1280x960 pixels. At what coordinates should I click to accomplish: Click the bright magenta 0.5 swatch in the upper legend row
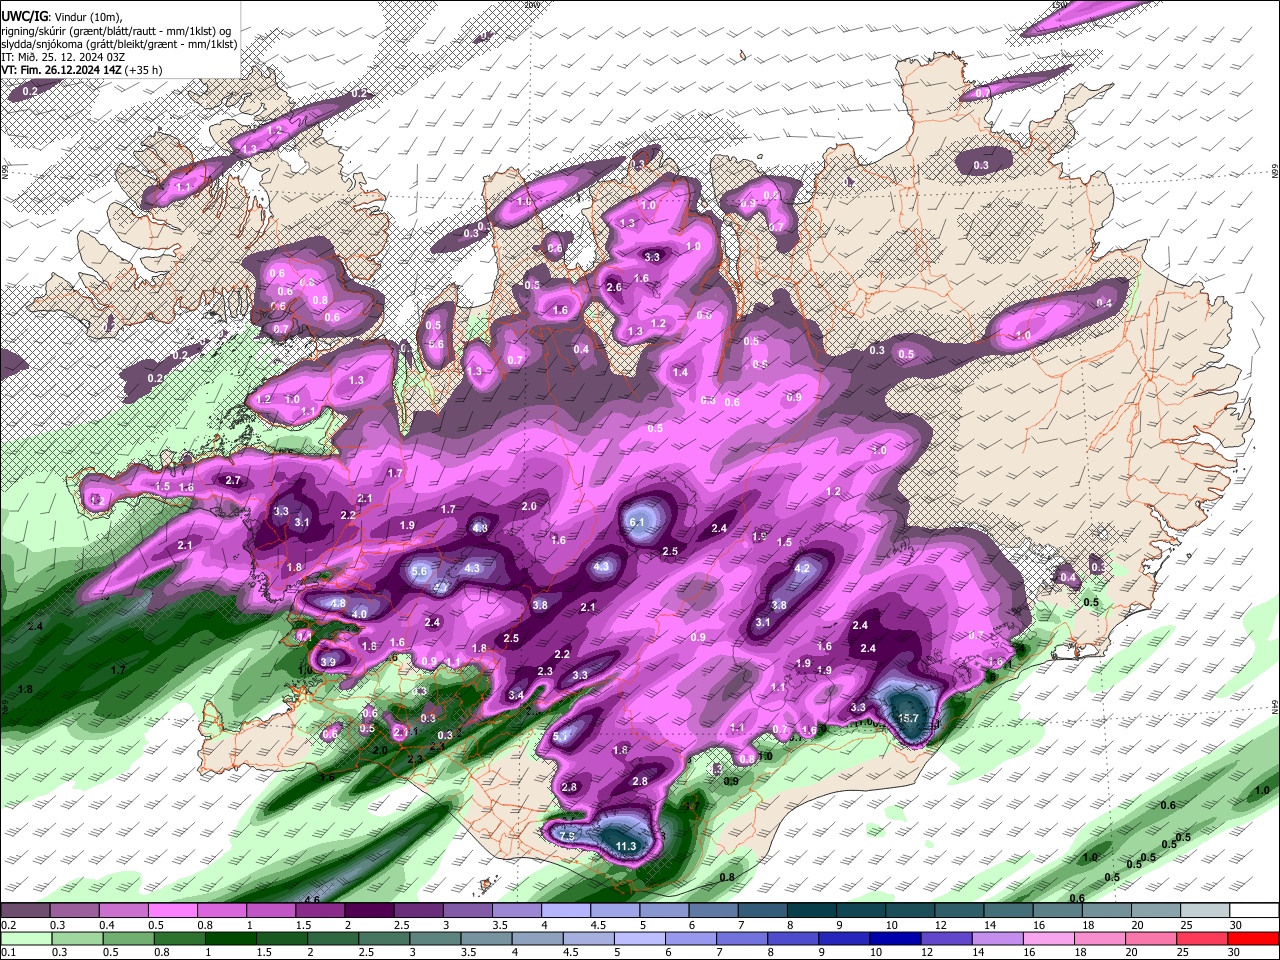[172, 910]
